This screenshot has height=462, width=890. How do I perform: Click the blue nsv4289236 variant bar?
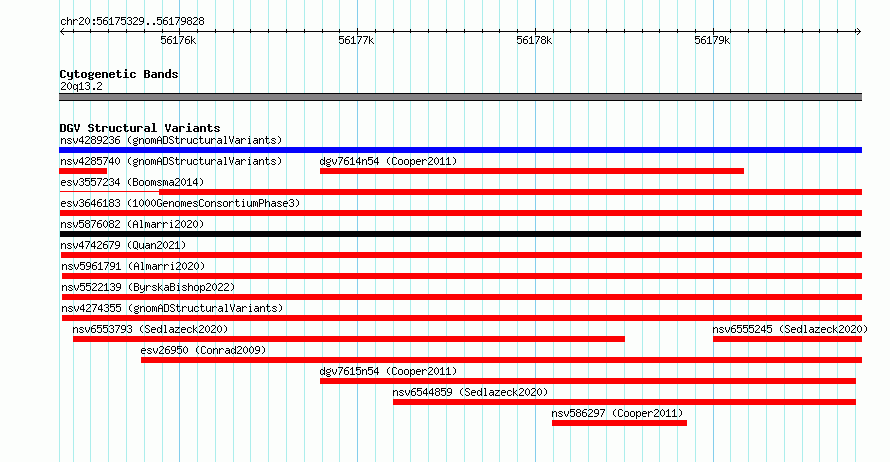pyautogui.click(x=460, y=150)
